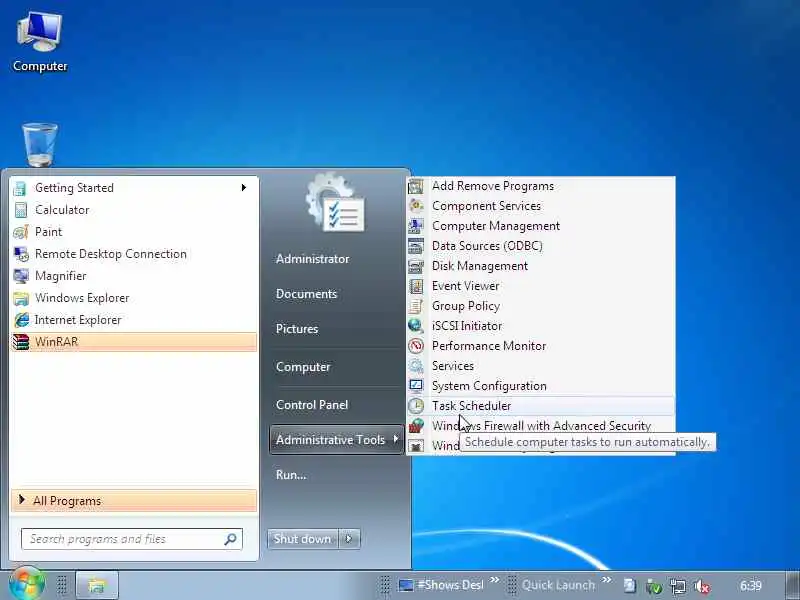This screenshot has width=800, height=600.
Task: Click the Performance Monitor icon
Action: coord(416,346)
